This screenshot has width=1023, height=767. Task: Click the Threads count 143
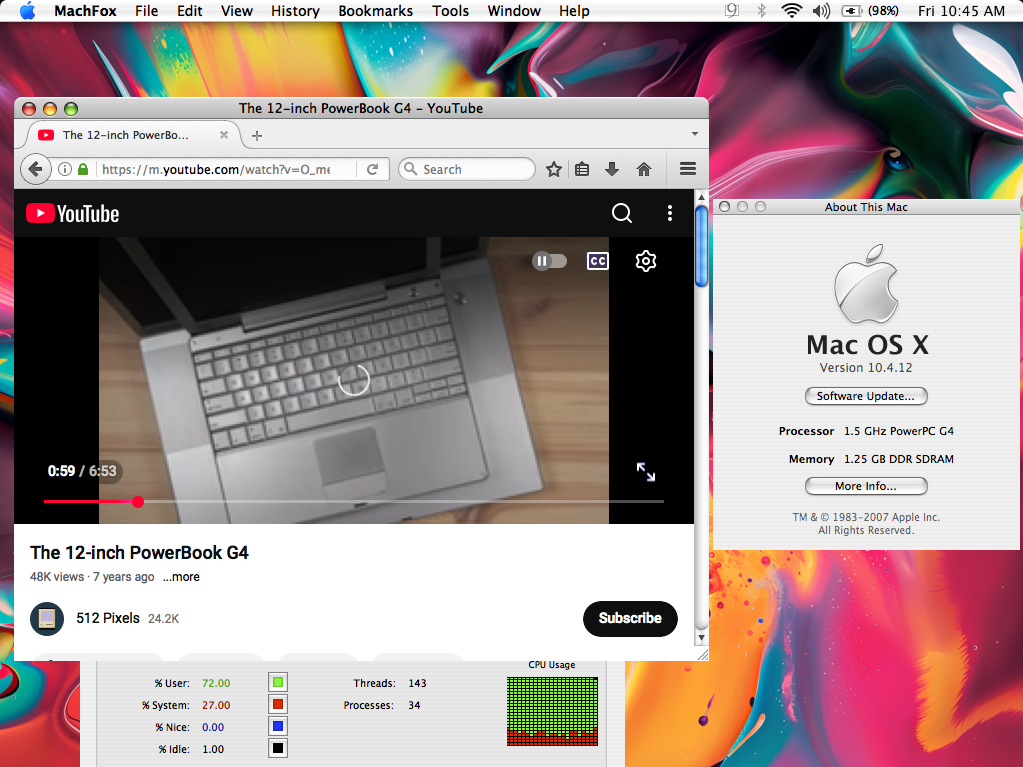pyautogui.click(x=418, y=683)
